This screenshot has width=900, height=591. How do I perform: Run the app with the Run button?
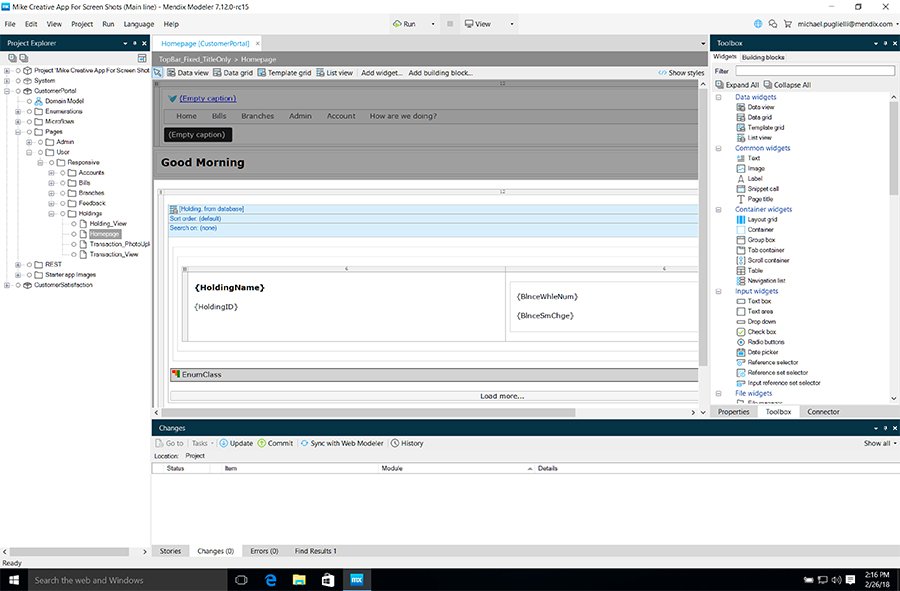404,23
